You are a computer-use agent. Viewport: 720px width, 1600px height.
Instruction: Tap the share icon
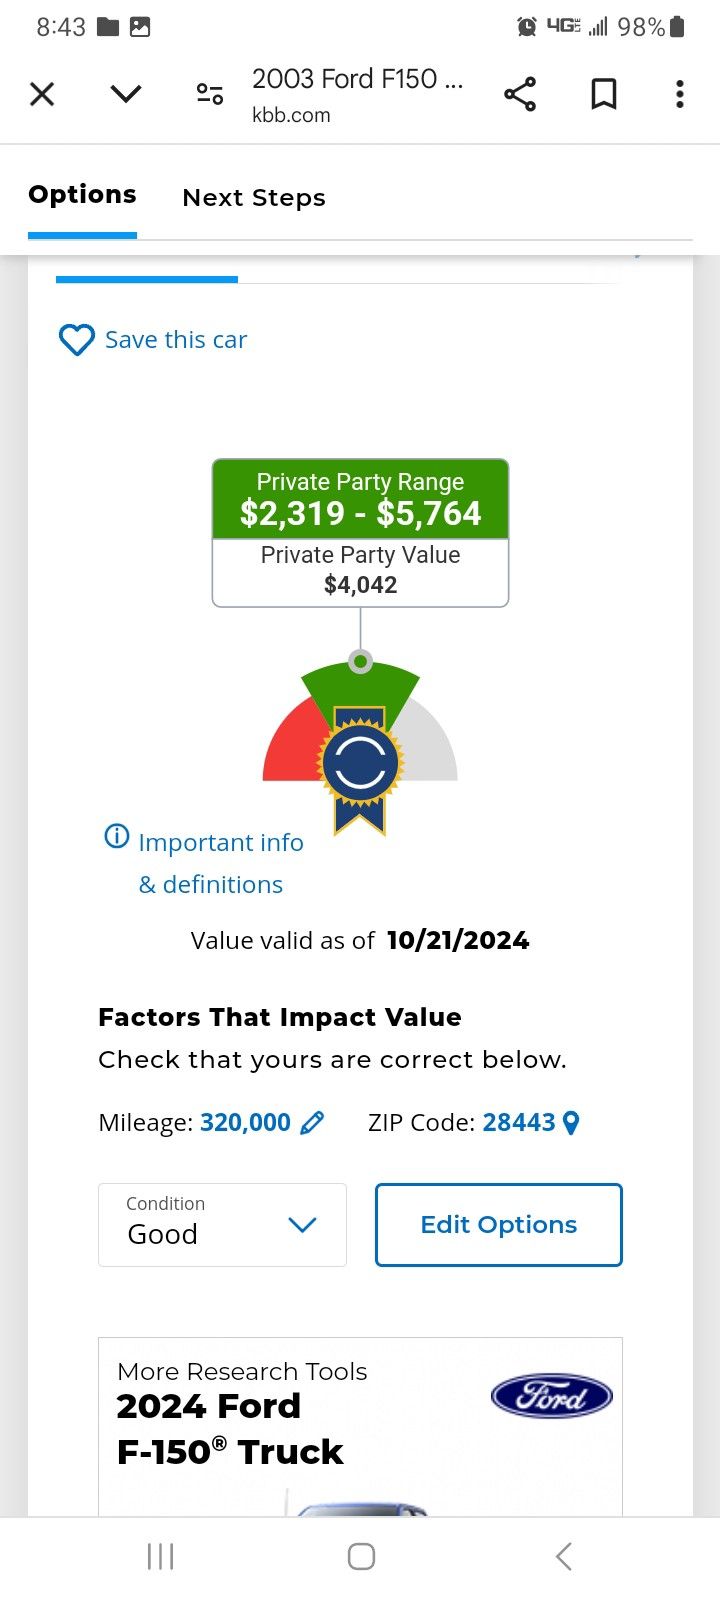(520, 94)
